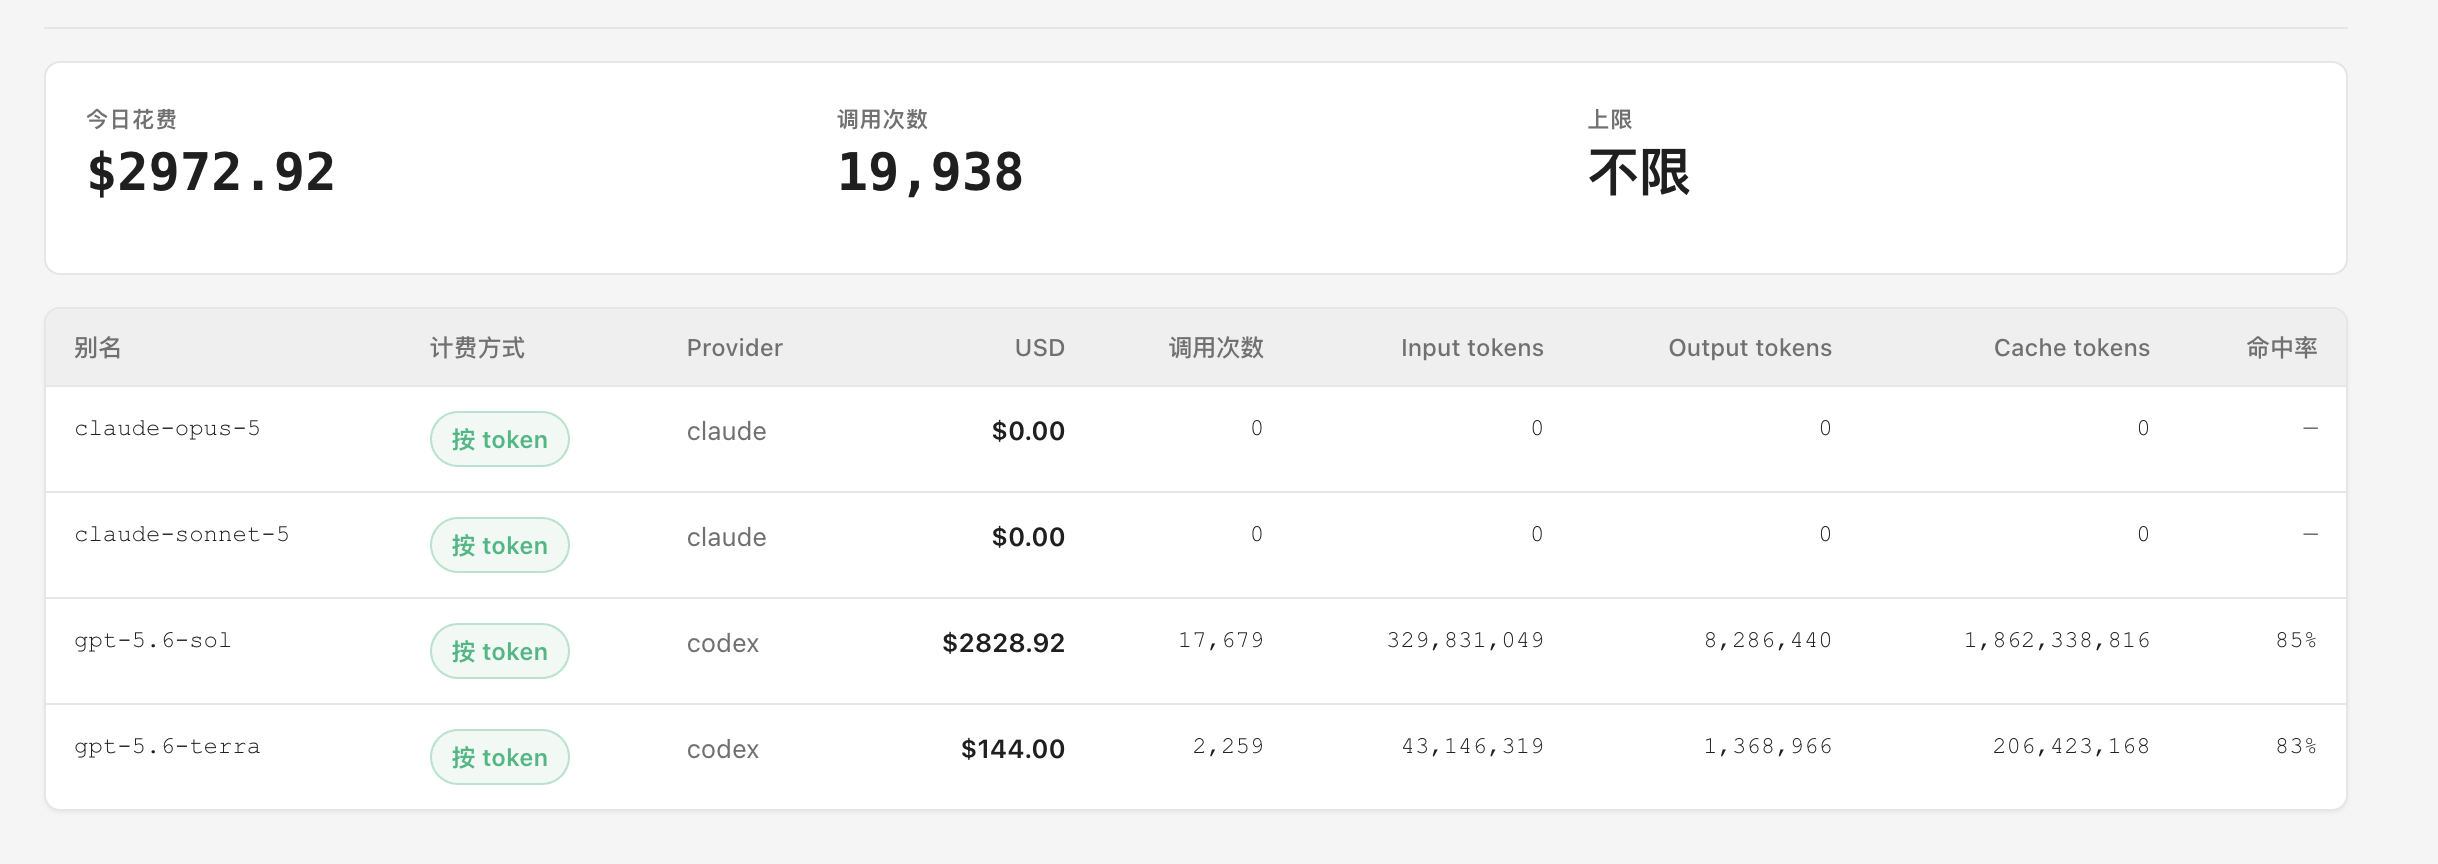The height and width of the screenshot is (864, 2438).
Task: Click the $2972.92 today's spend figure
Action: click(211, 172)
